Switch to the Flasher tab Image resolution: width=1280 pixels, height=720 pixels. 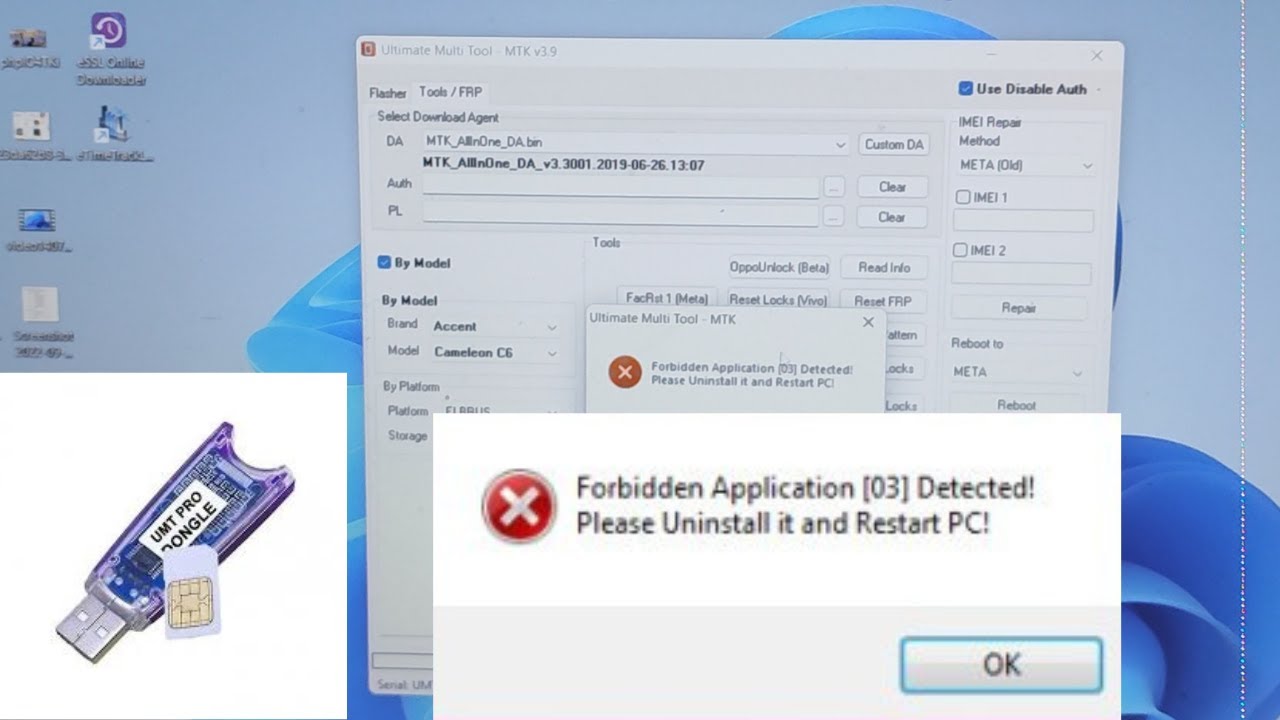(388, 93)
